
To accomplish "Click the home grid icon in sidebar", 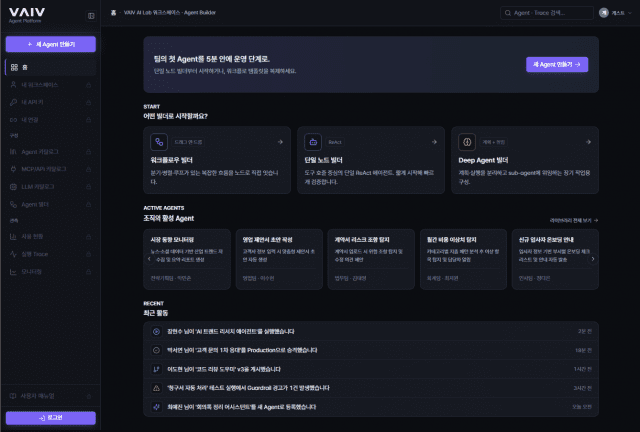I will [14, 67].
